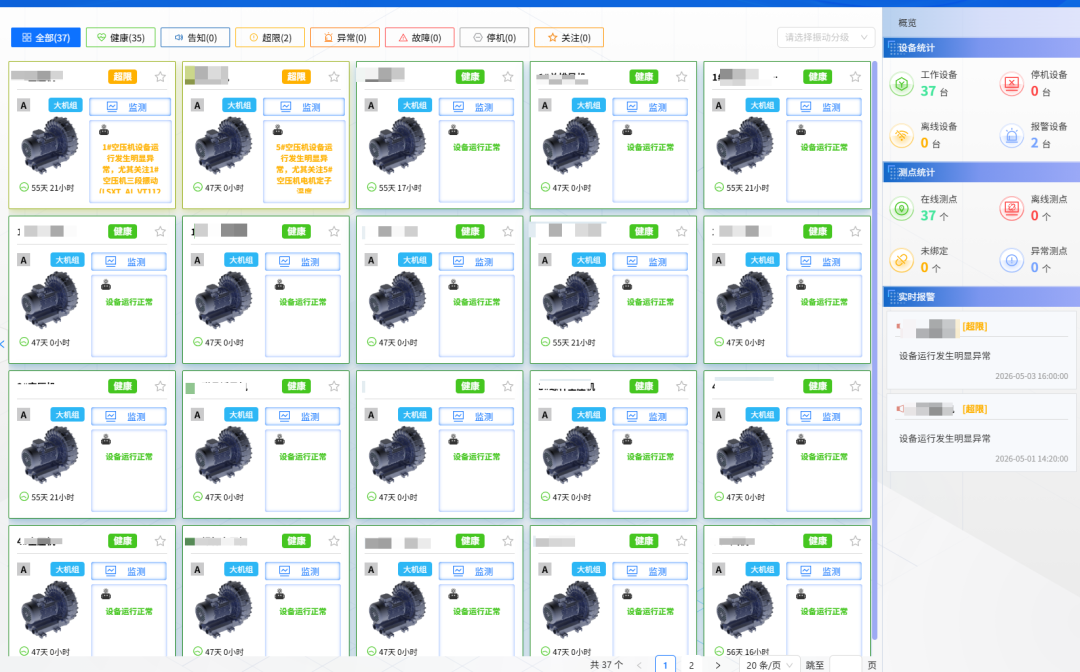1080x672 pixels.
Task: Click the 离线测点 red icon
Action: coord(1011,209)
